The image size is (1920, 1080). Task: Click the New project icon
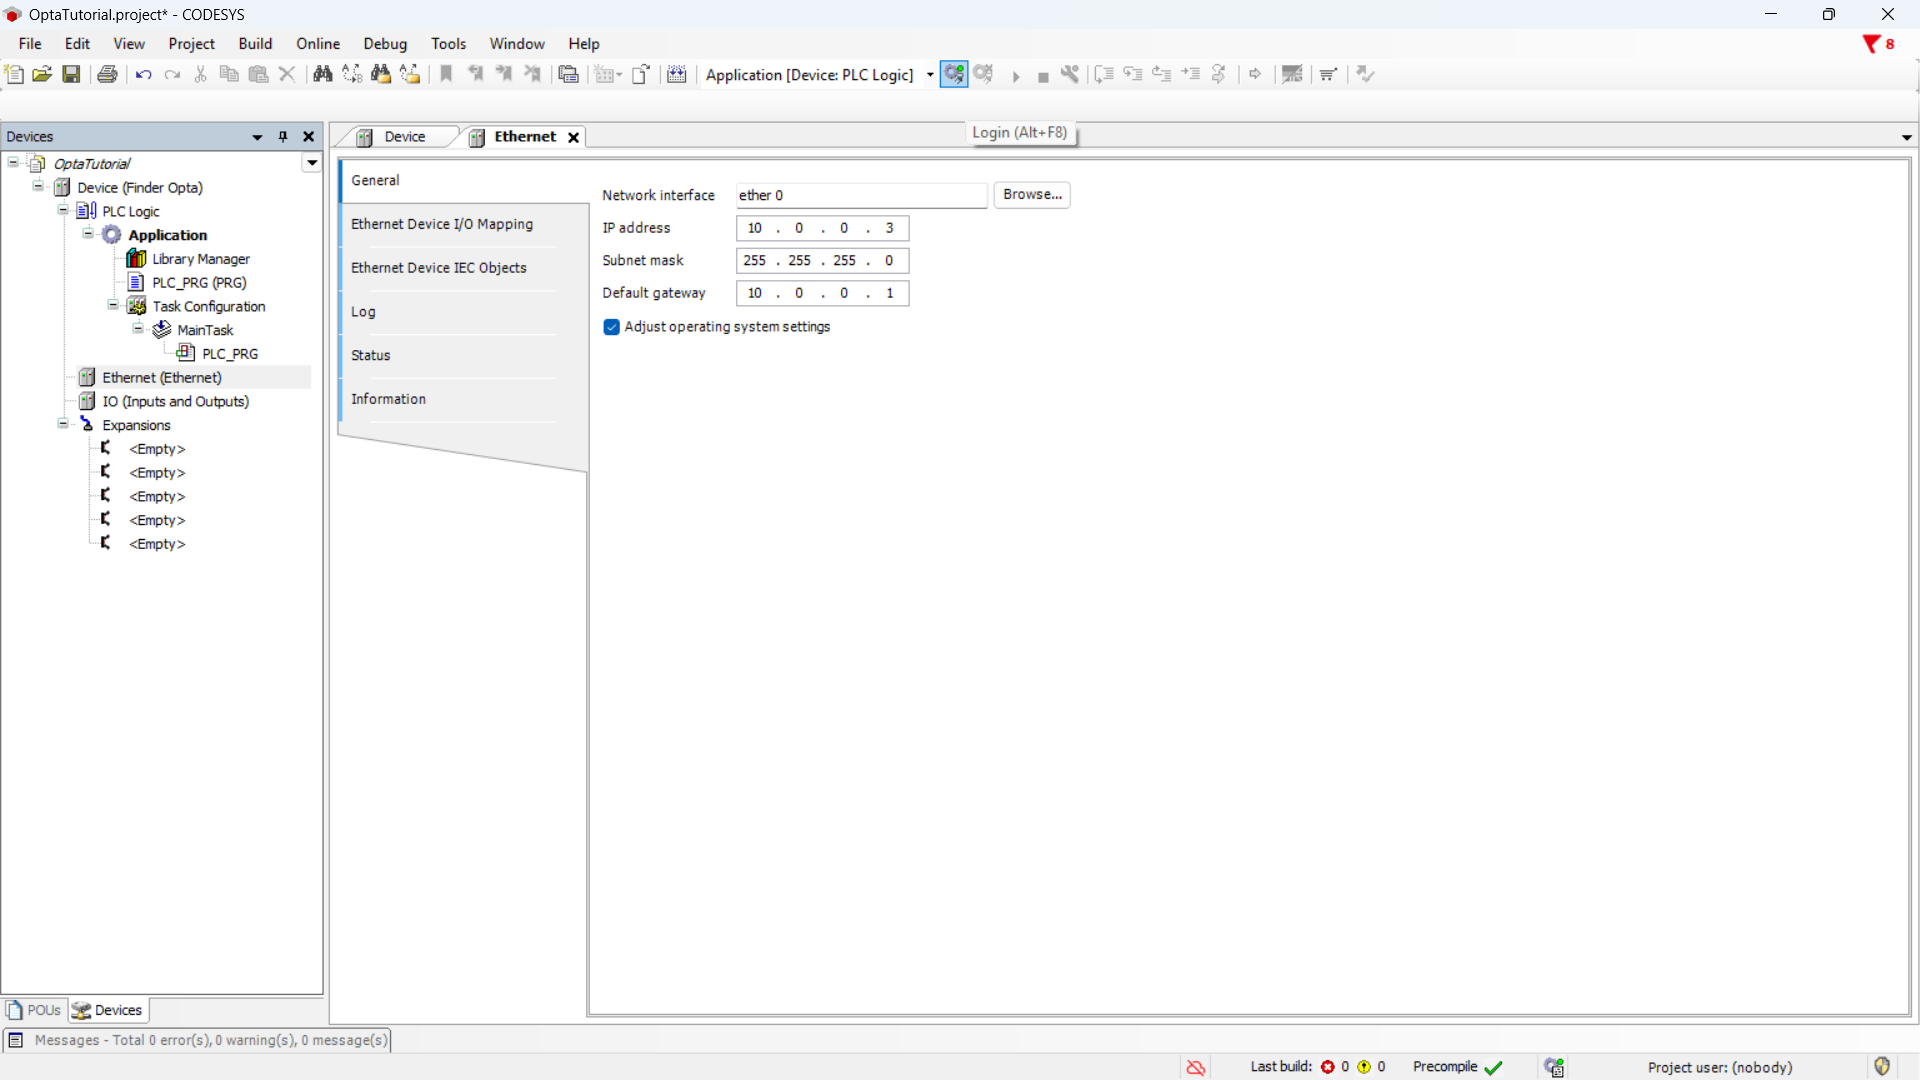(x=14, y=74)
